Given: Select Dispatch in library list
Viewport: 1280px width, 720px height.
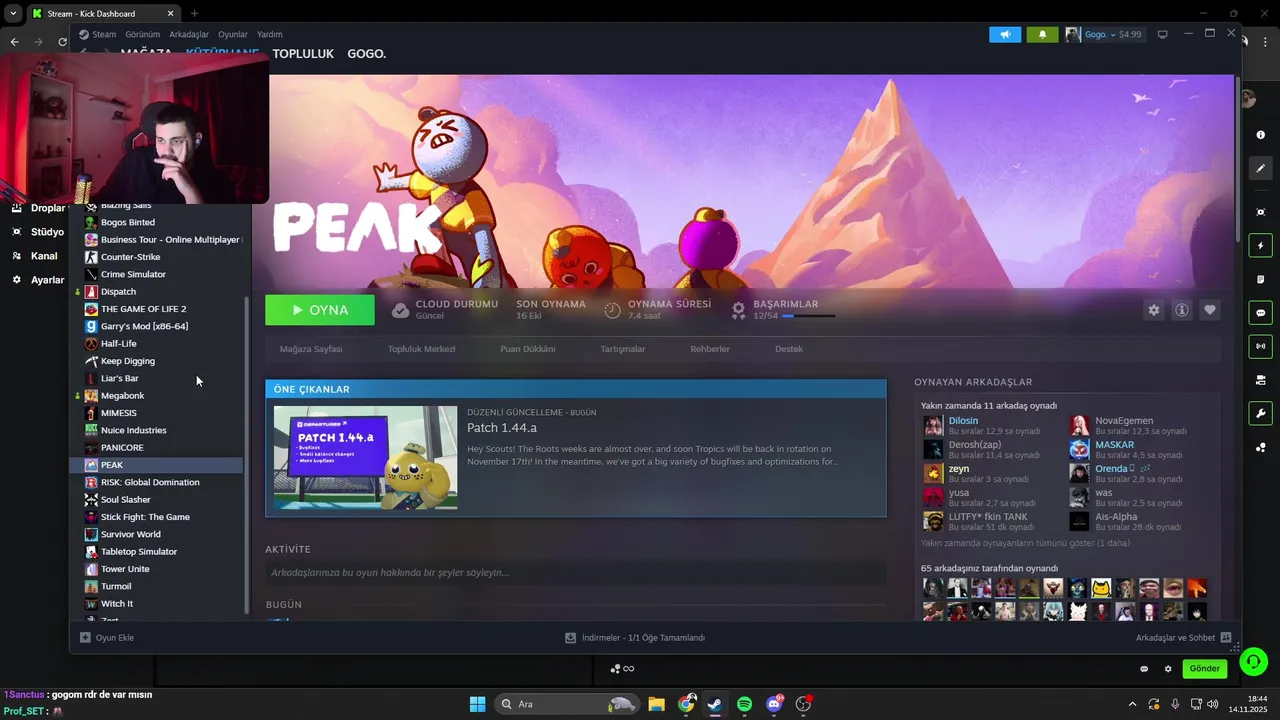Looking at the screenshot, I should (118, 292).
